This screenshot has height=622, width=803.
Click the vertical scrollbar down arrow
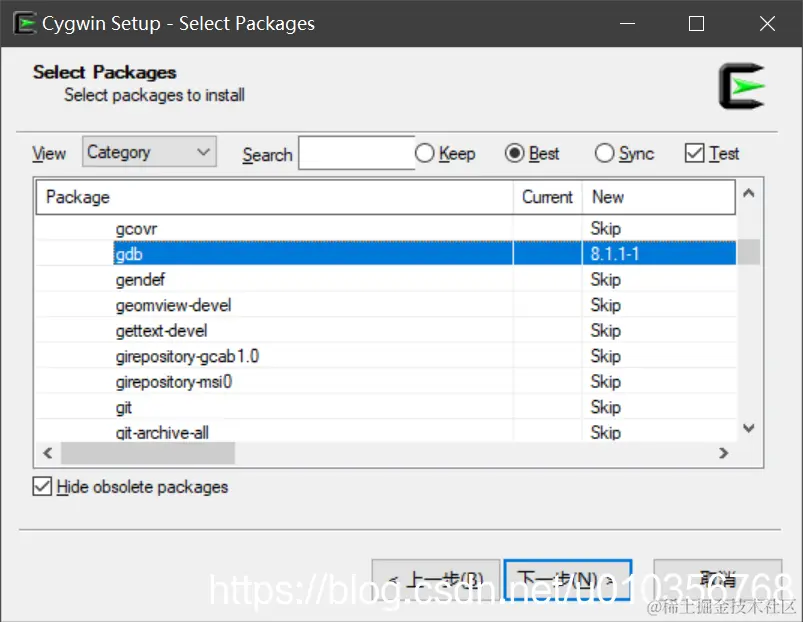point(749,428)
